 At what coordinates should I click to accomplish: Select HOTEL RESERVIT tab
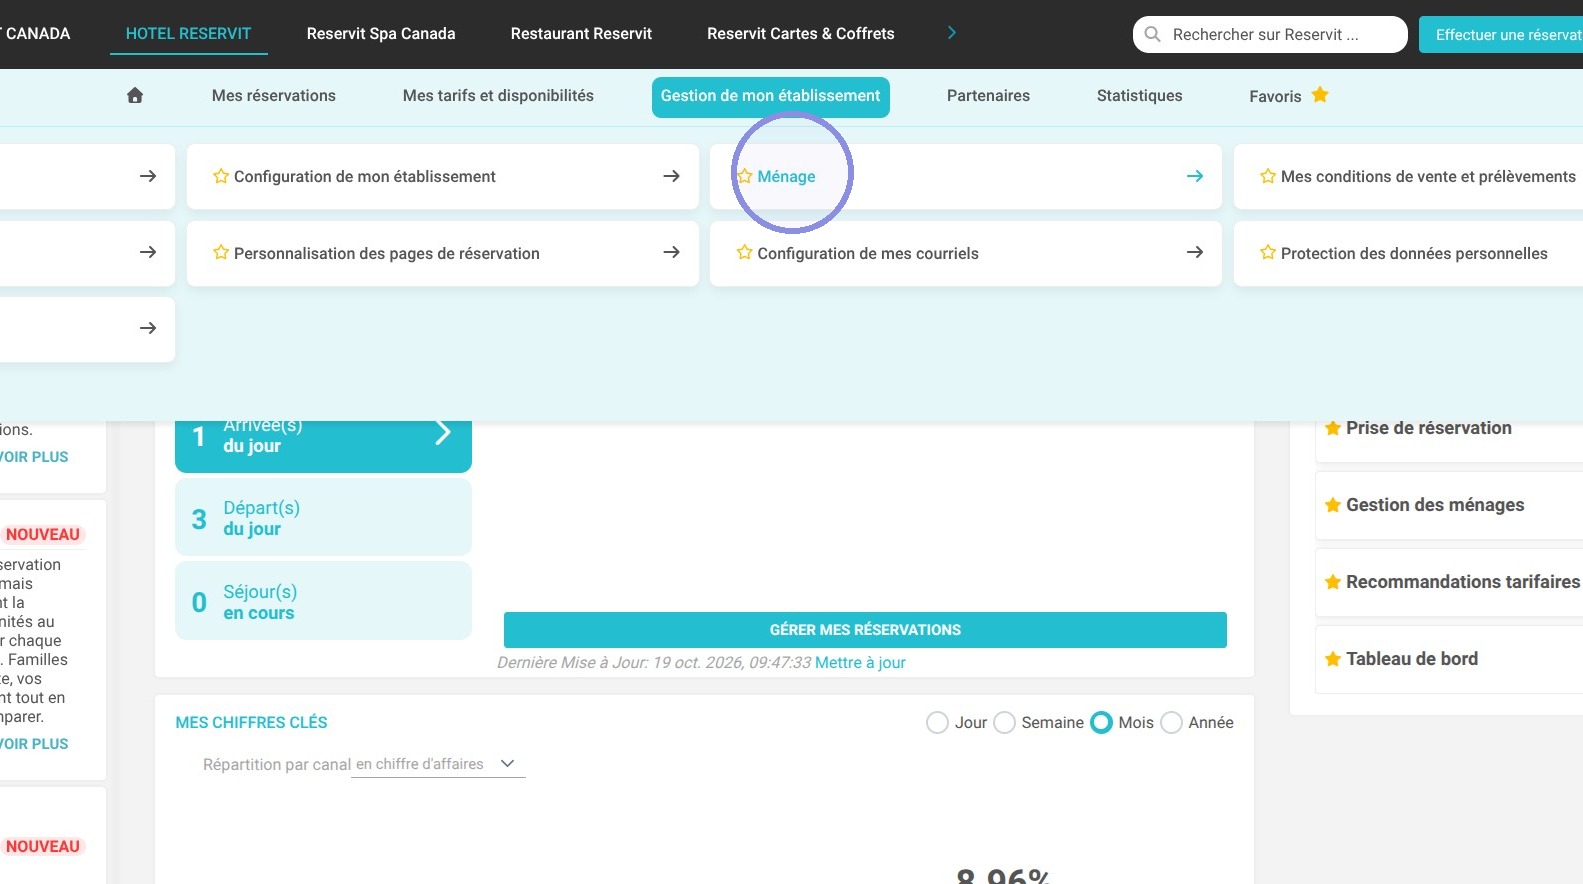click(188, 33)
